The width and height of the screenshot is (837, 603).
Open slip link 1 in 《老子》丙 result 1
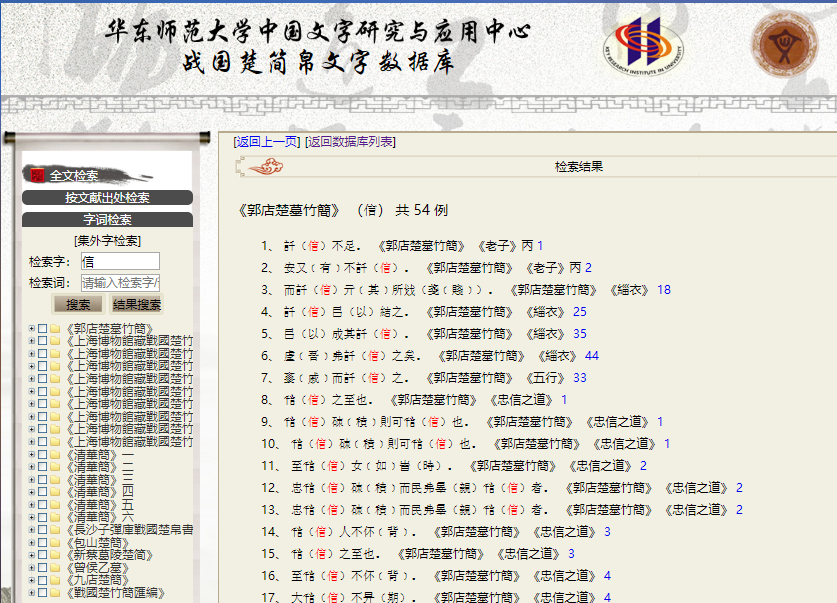(540, 245)
